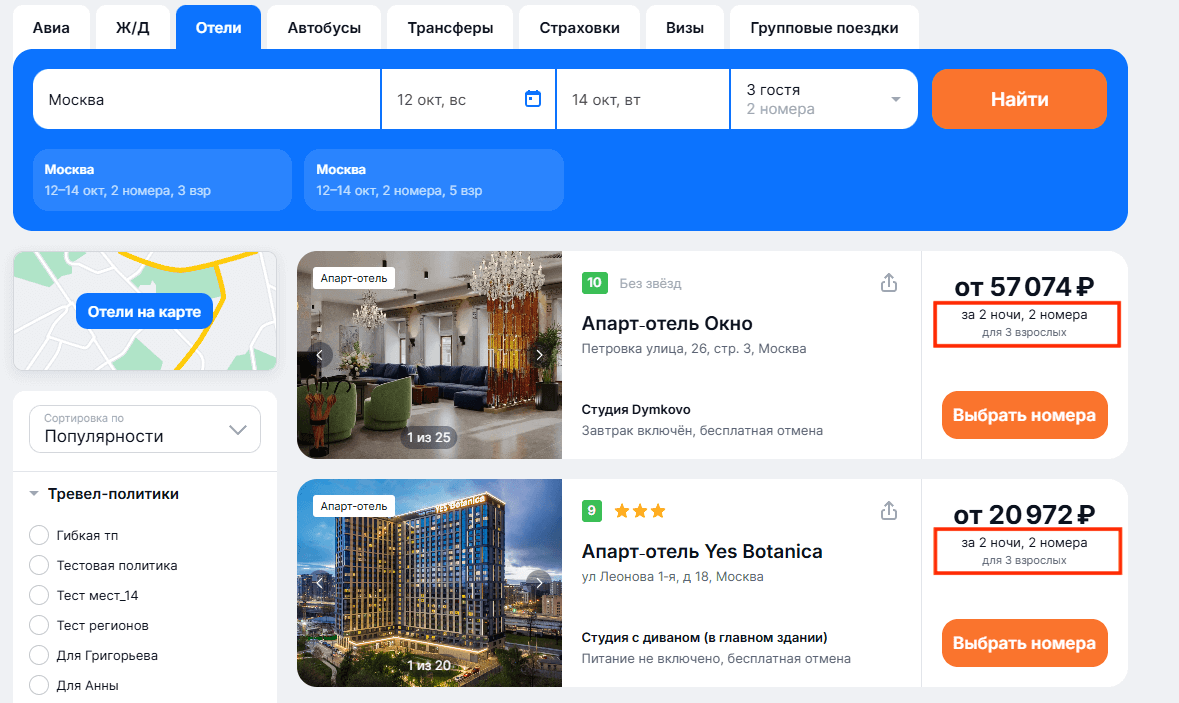Screen dimensions: 1179x703
Task: Share the Апарт-отель Окно listing
Action: click(889, 283)
